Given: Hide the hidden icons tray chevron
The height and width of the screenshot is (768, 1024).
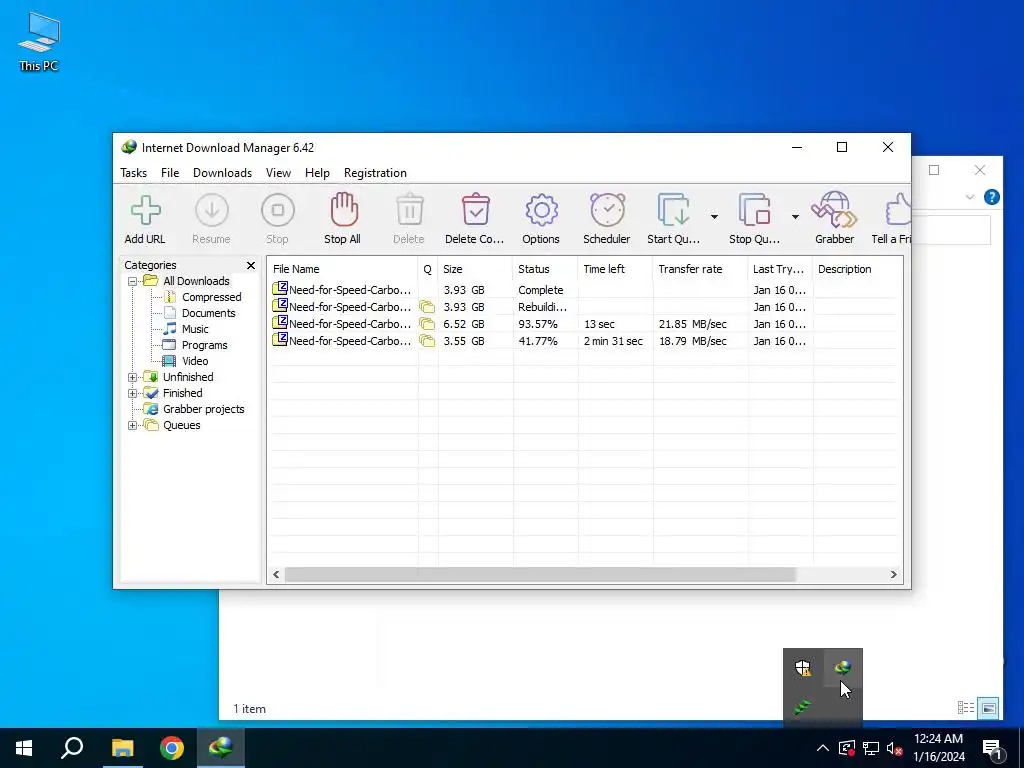Looking at the screenshot, I should tap(823, 748).
